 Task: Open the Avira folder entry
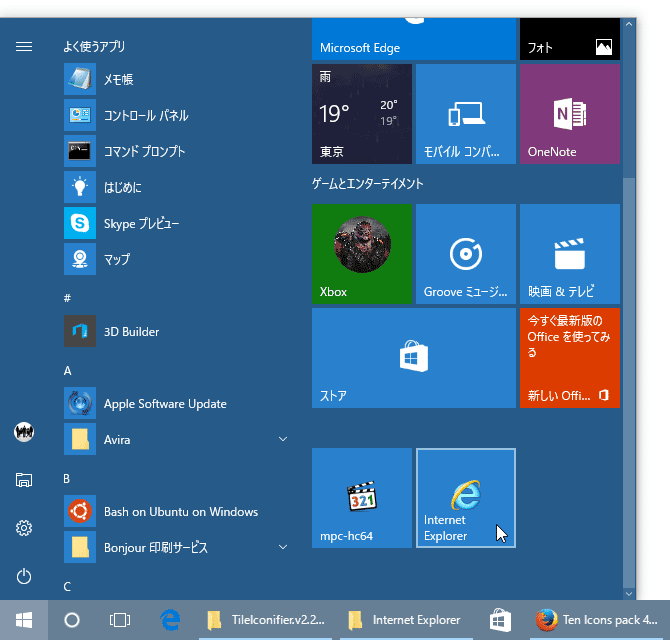click(x=176, y=440)
